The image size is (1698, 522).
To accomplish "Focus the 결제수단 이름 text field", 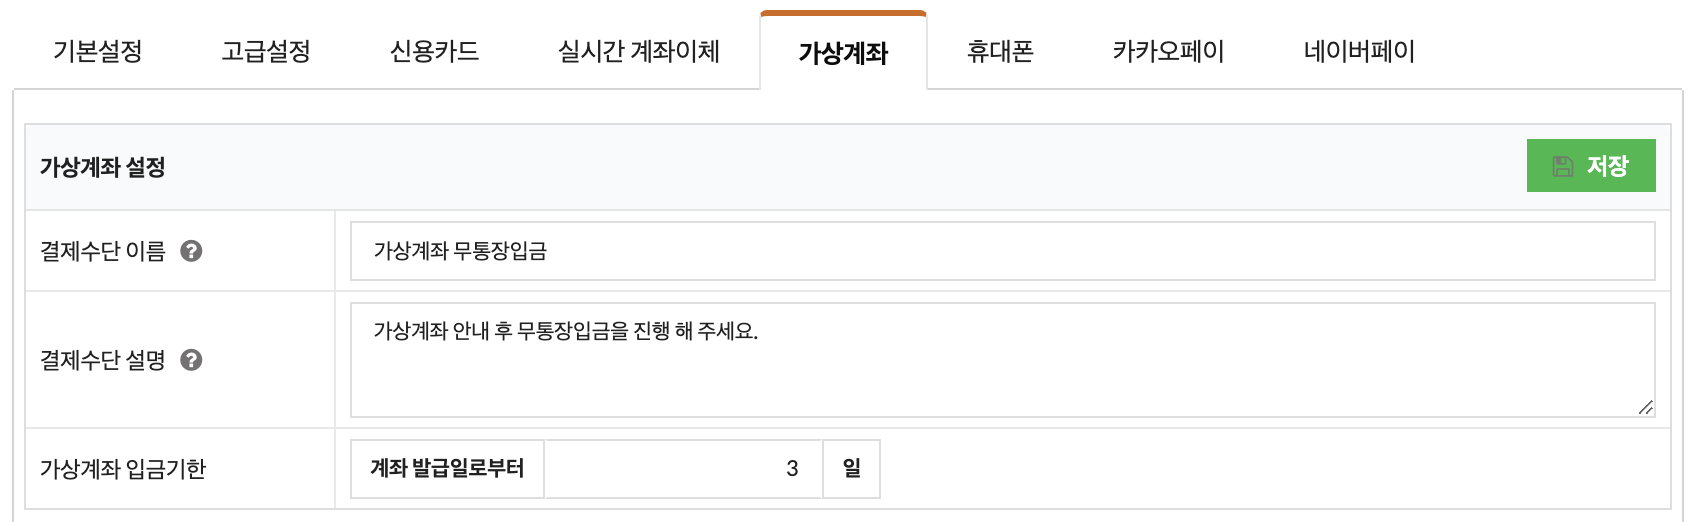I will pyautogui.click(x=1002, y=251).
